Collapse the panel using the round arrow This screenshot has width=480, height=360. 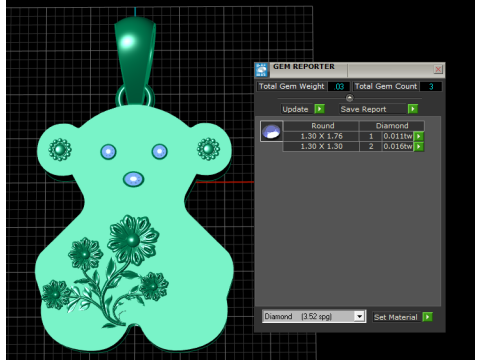pos(349,98)
